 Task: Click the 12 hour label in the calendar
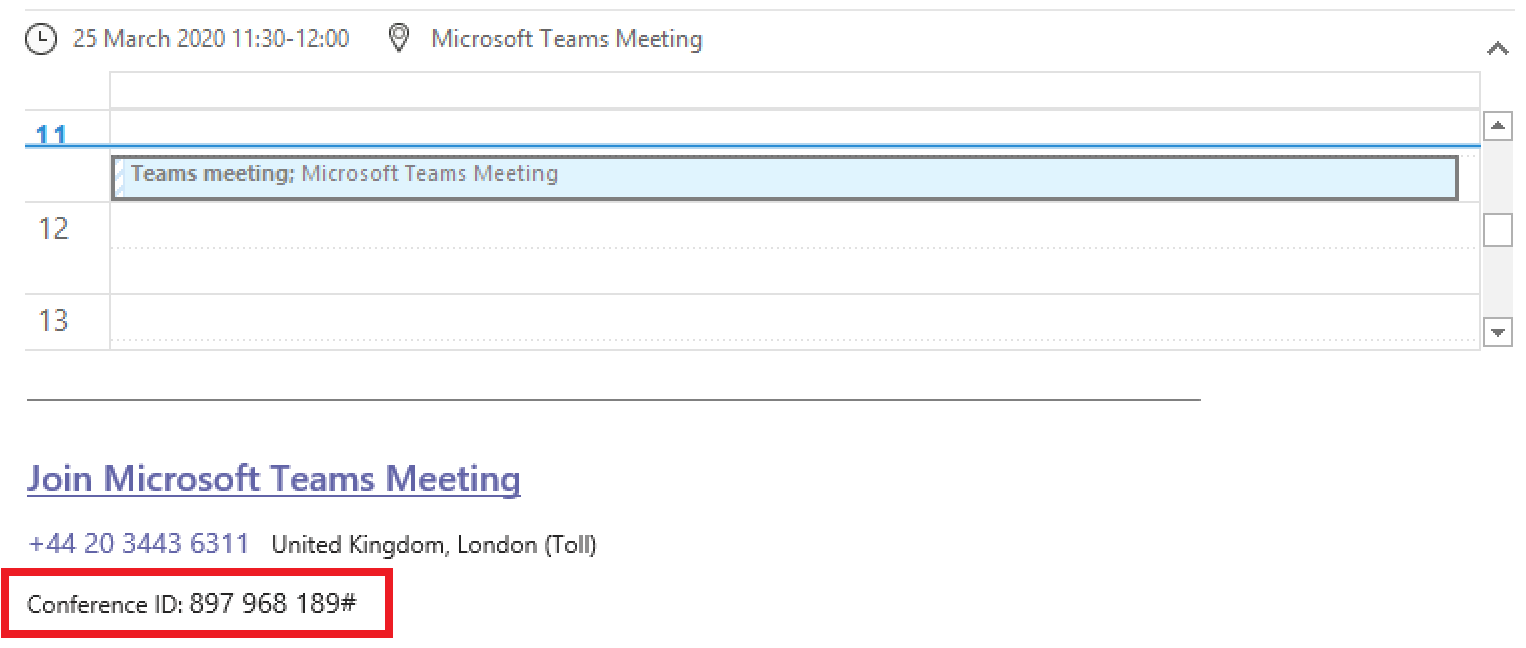53,229
